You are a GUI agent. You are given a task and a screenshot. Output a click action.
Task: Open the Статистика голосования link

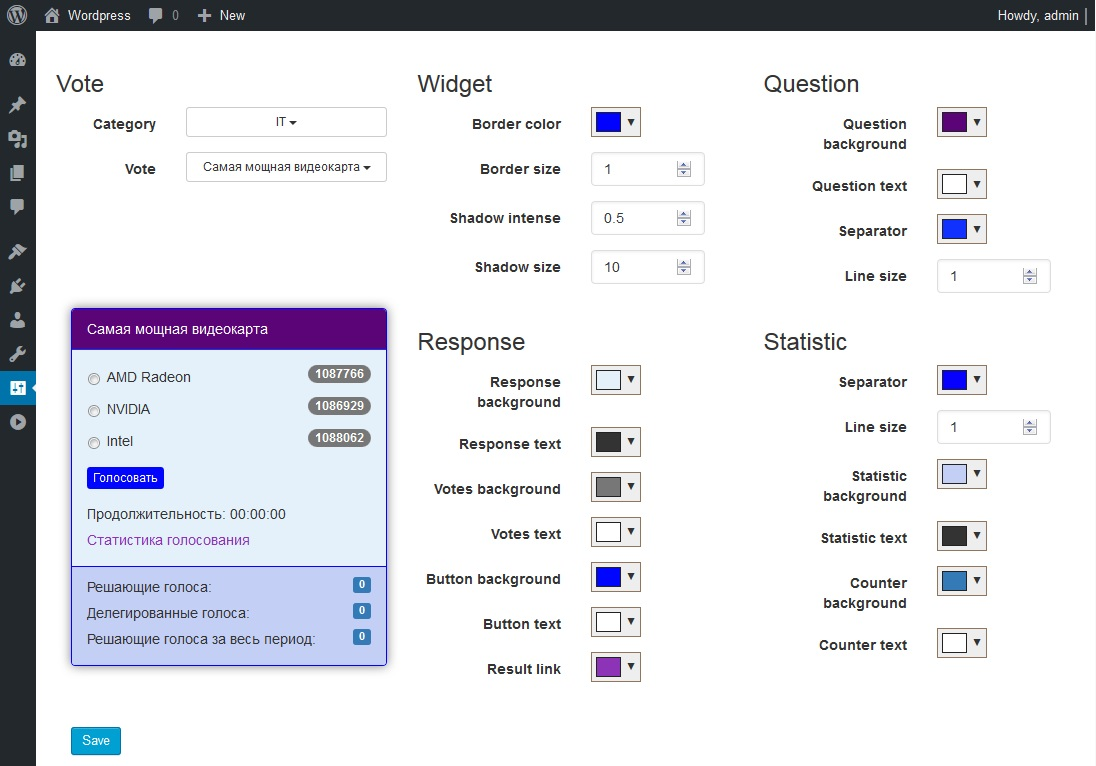pyautogui.click(x=168, y=540)
